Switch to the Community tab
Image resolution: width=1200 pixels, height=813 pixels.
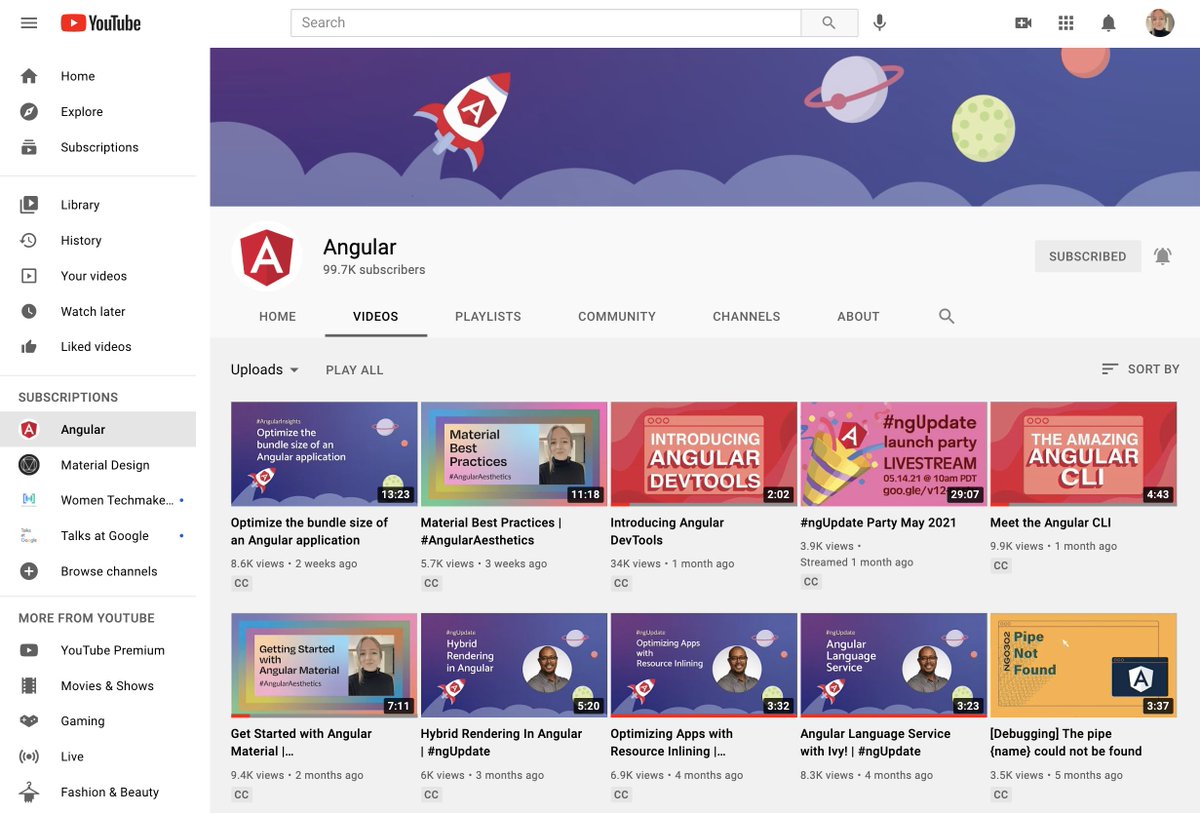pyautogui.click(x=616, y=316)
